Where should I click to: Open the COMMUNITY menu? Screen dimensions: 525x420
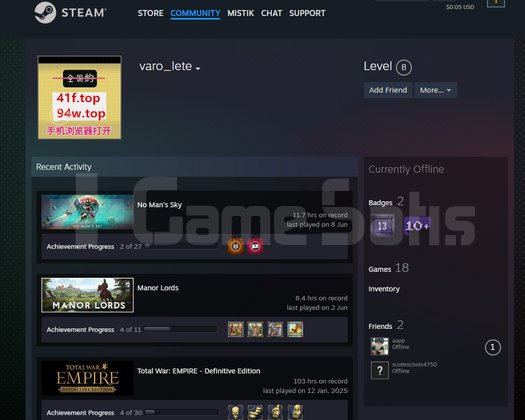(195, 13)
